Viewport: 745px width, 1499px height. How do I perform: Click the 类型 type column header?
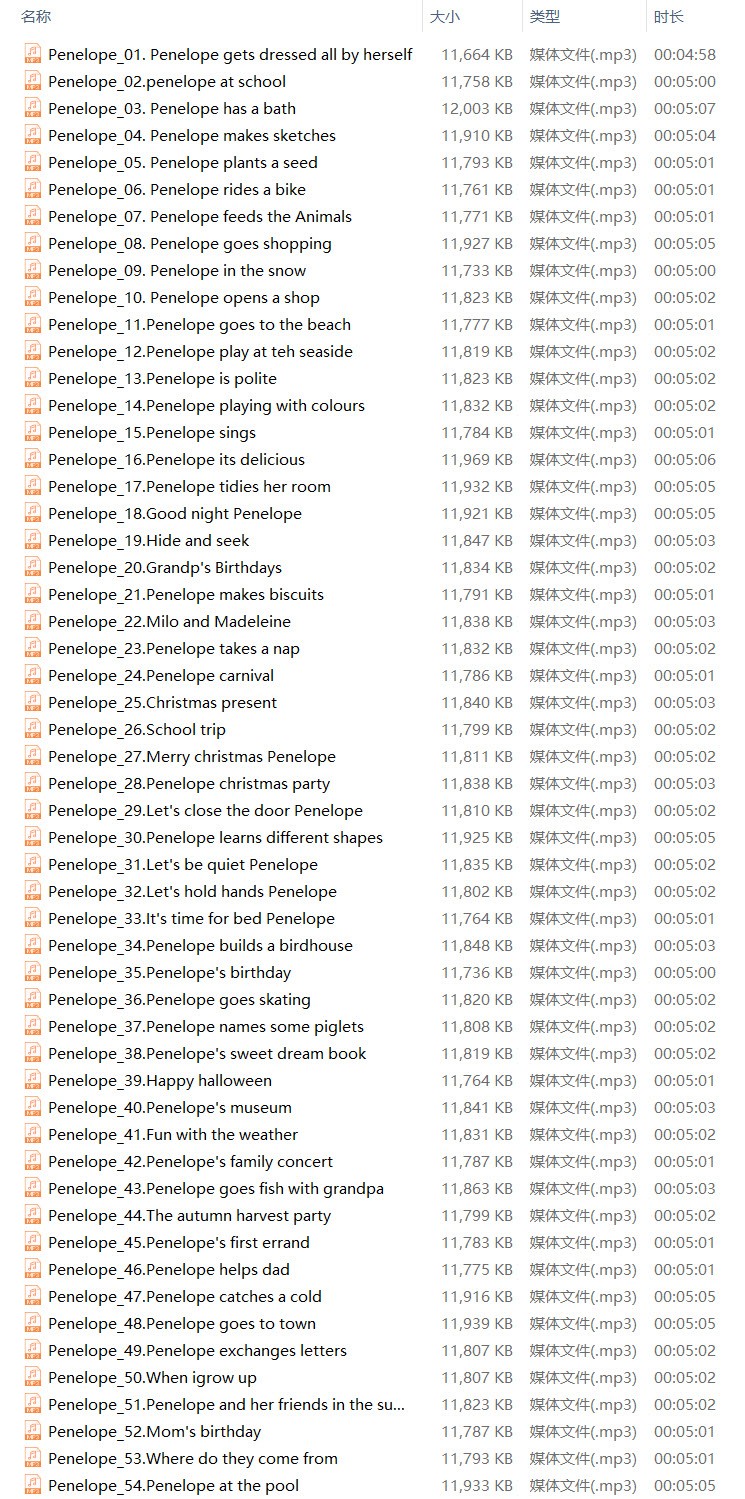coord(545,17)
